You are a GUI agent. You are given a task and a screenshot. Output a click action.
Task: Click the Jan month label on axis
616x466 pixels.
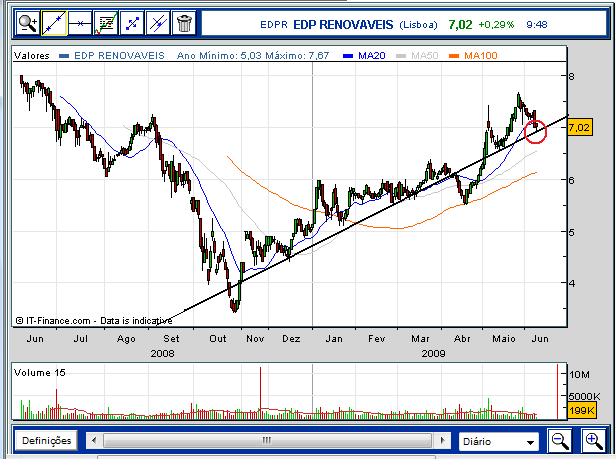pos(334,339)
